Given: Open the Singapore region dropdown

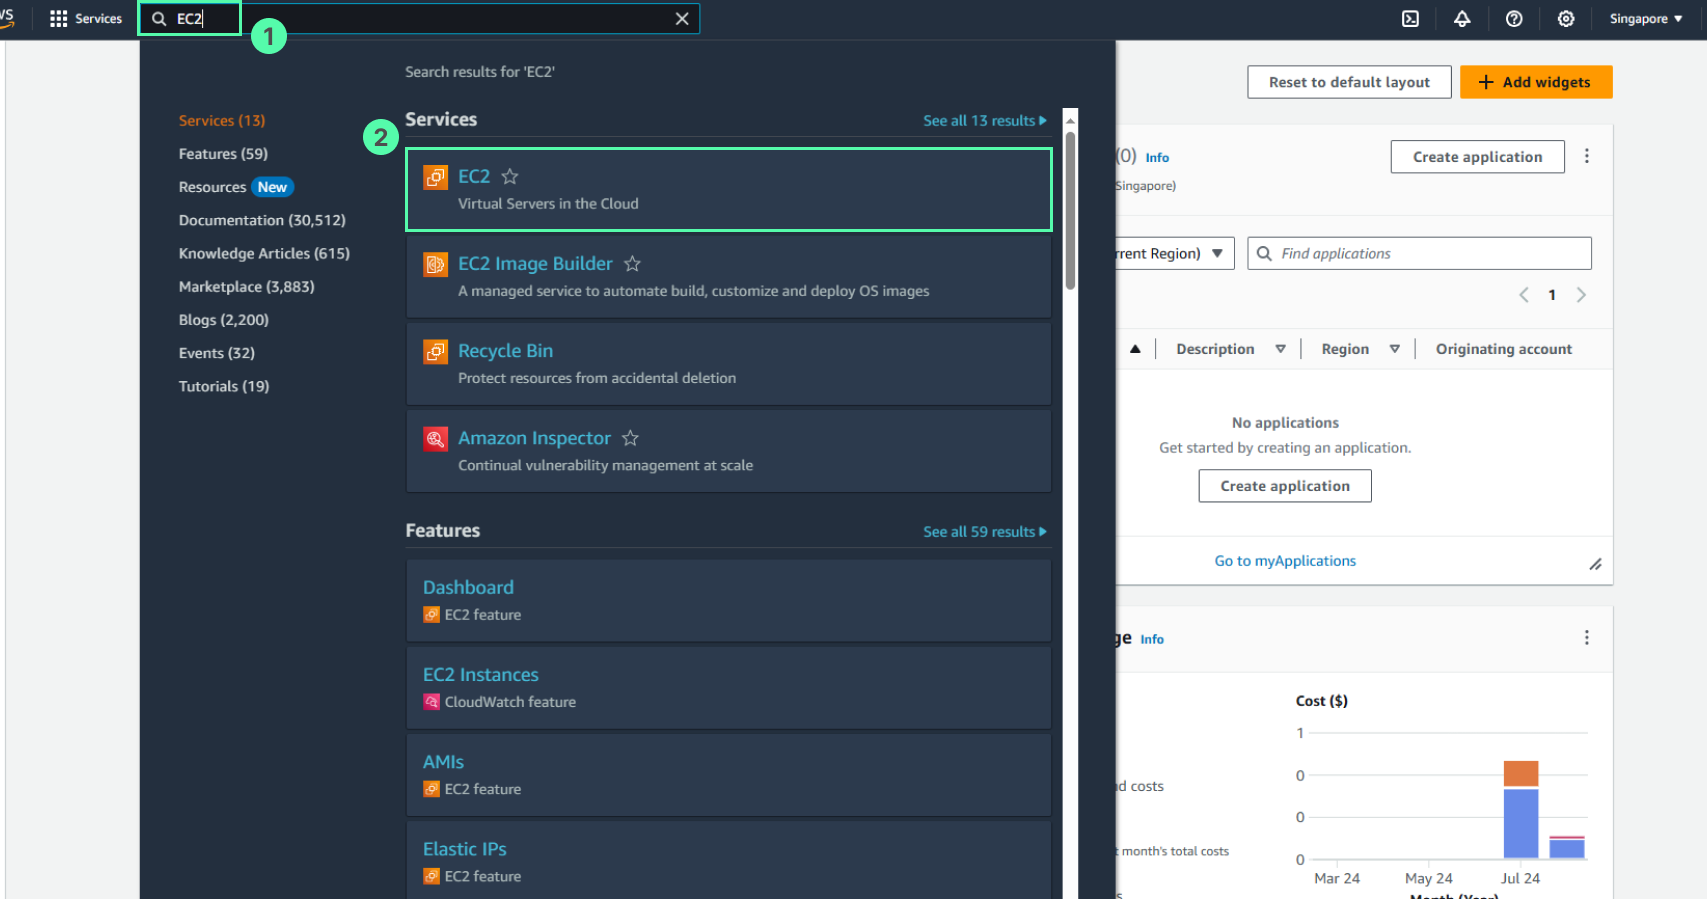Looking at the screenshot, I should (1646, 19).
